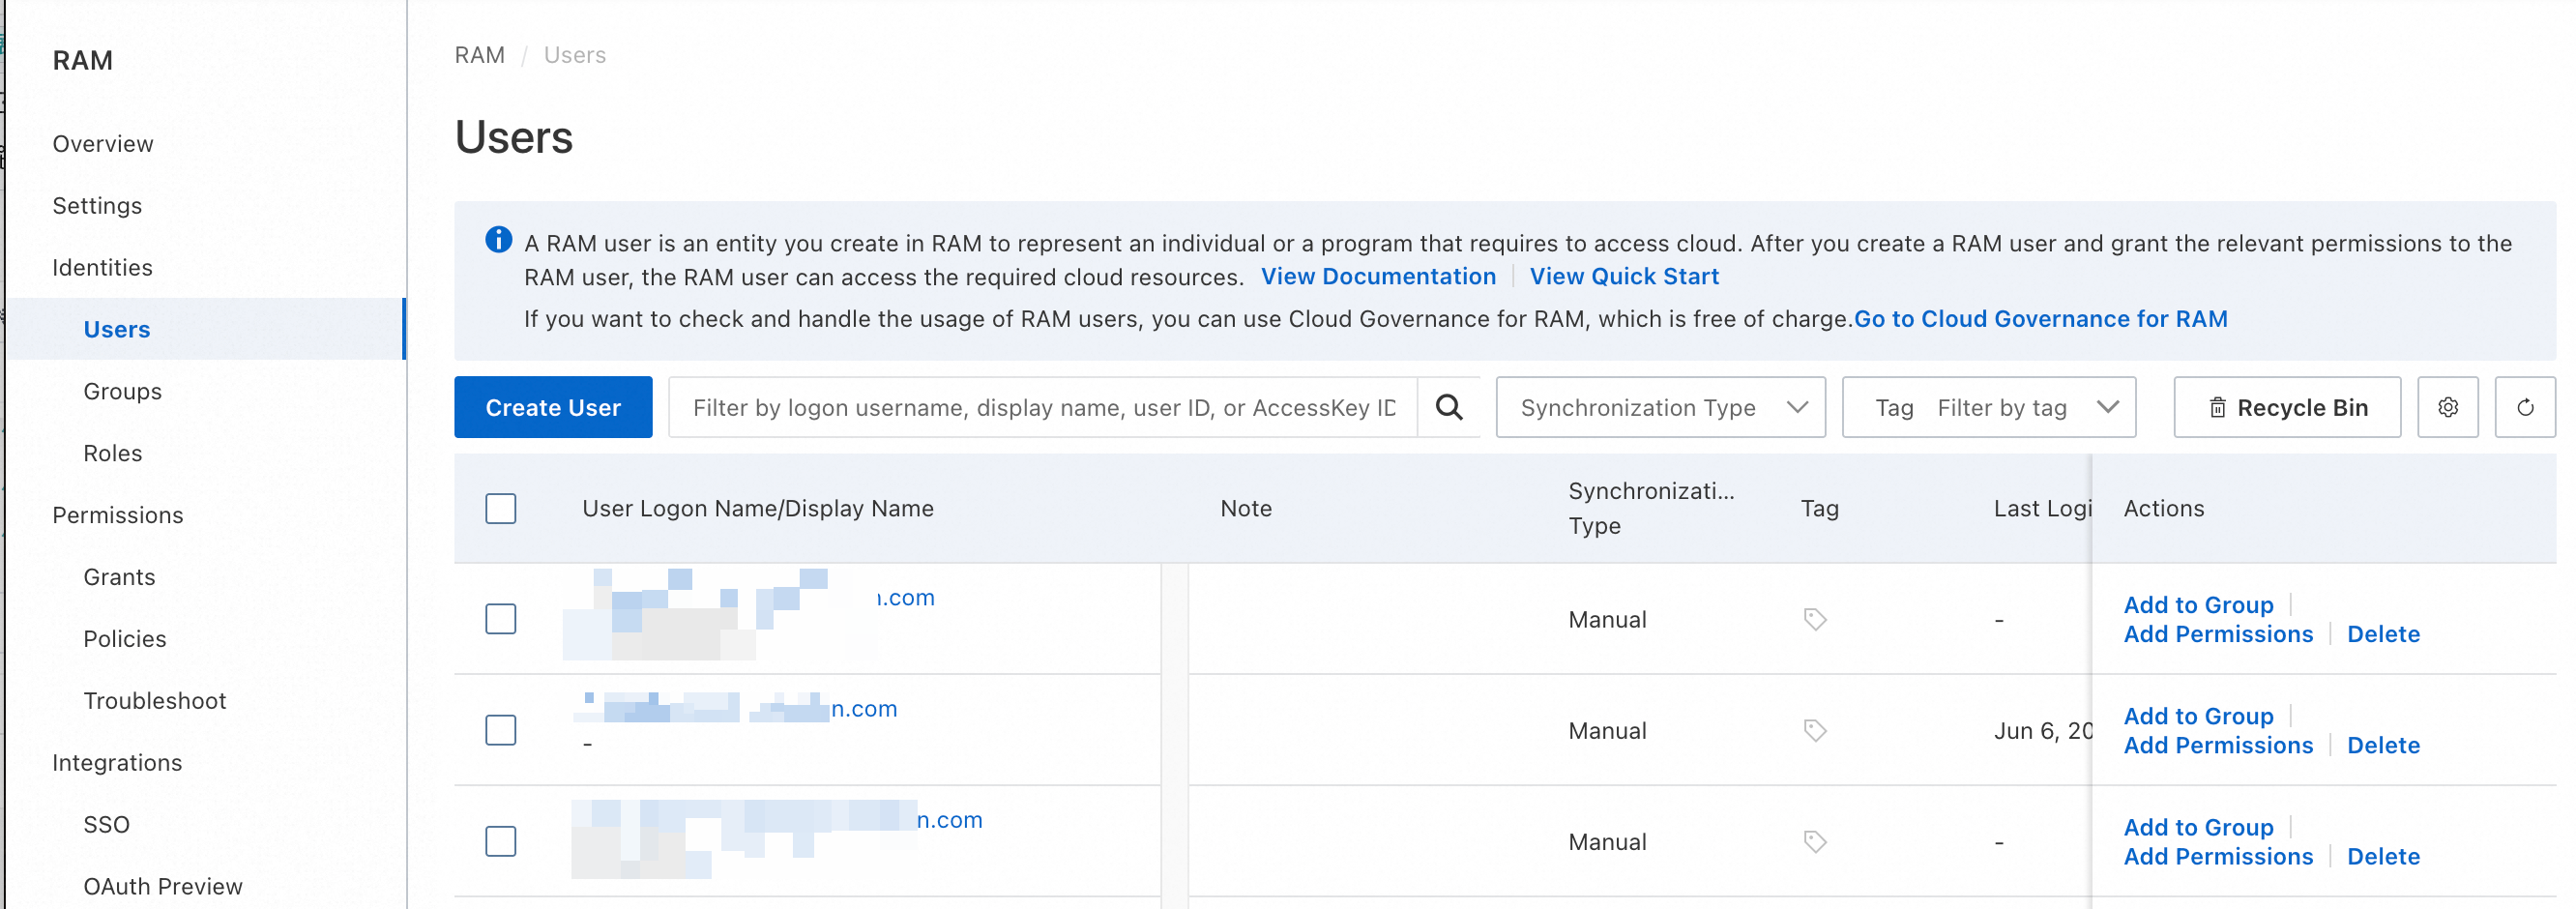
Task: Open Policies in the sidebar
Action: pyautogui.click(x=124, y=638)
